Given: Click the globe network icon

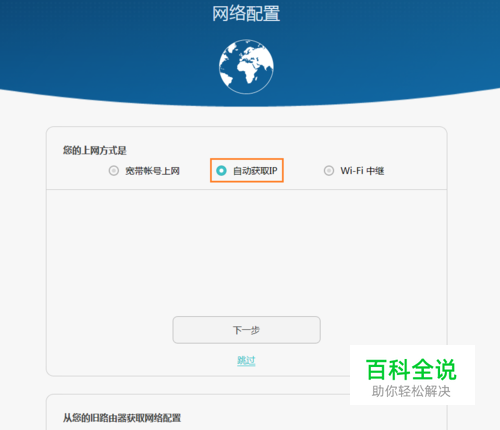Looking at the screenshot, I should tap(246, 67).
